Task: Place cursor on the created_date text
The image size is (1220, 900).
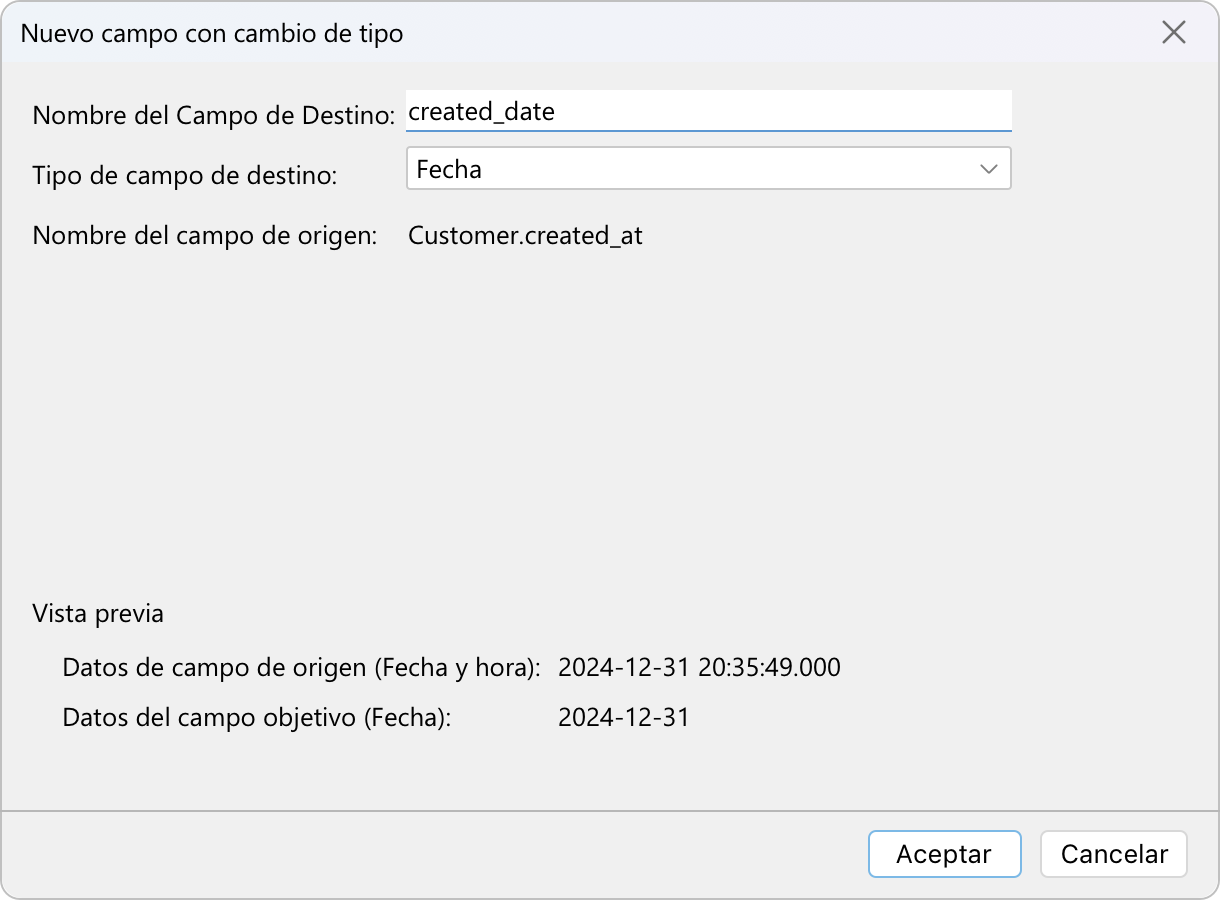Action: (481, 112)
